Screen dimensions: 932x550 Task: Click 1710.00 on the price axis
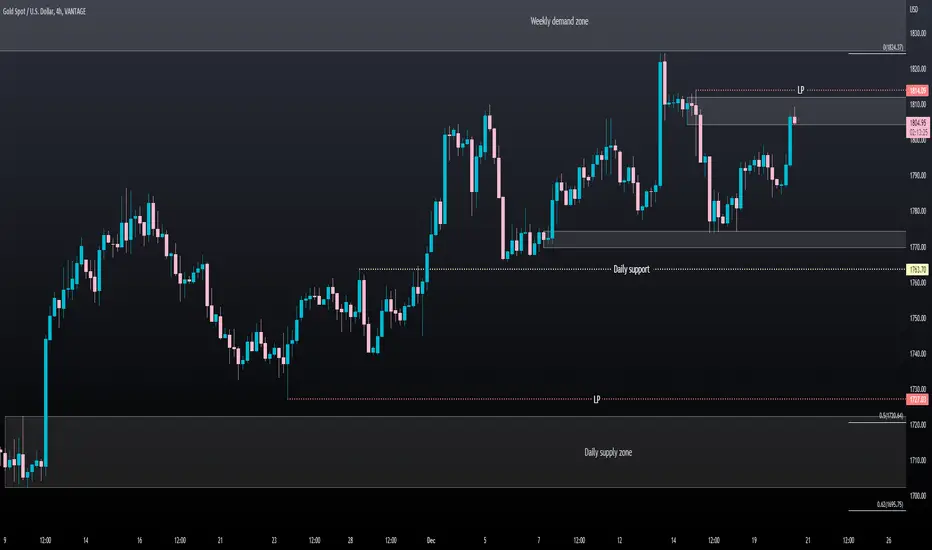tap(918, 460)
